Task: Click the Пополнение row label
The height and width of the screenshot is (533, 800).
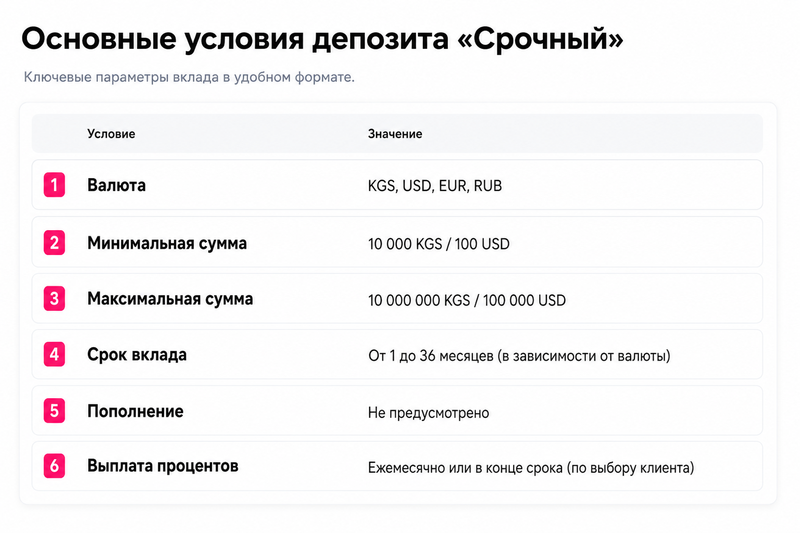Action: pos(135,411)
